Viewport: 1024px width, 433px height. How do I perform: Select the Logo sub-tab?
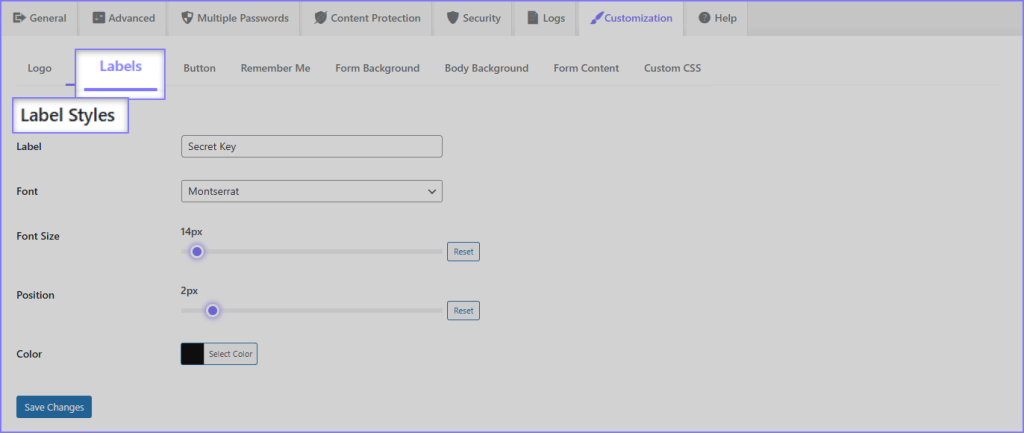tap(40, 68)
